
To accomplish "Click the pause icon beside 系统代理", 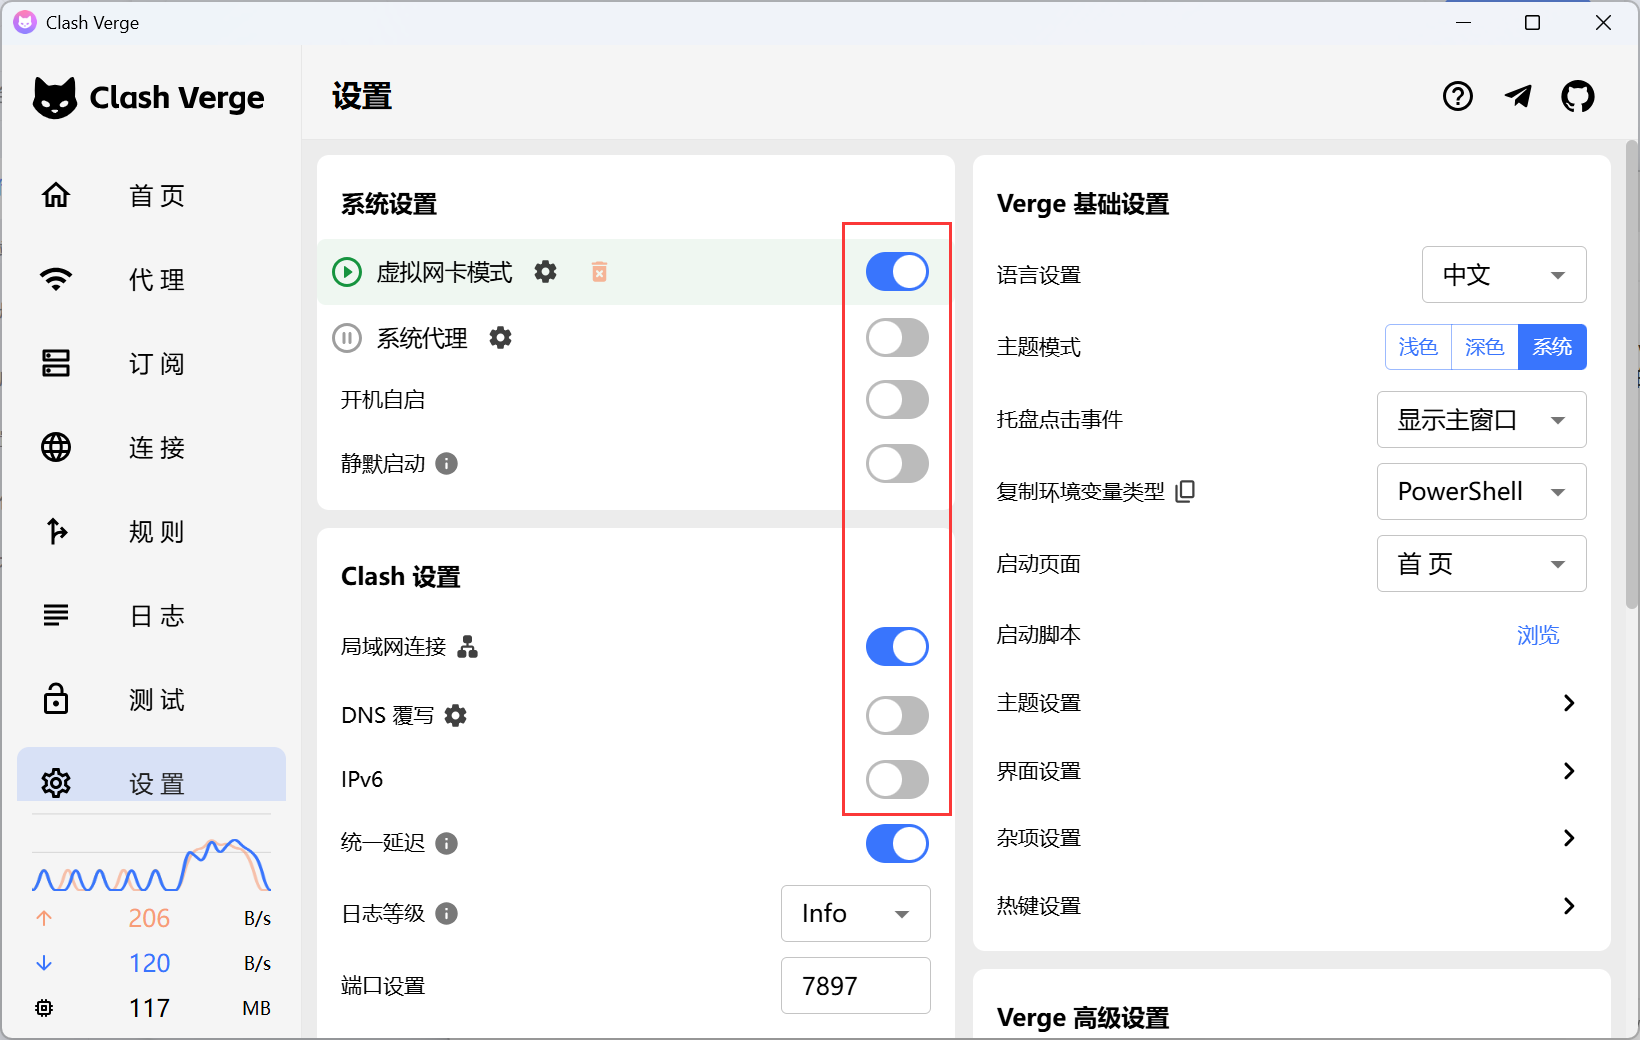I will click(347, 338).
